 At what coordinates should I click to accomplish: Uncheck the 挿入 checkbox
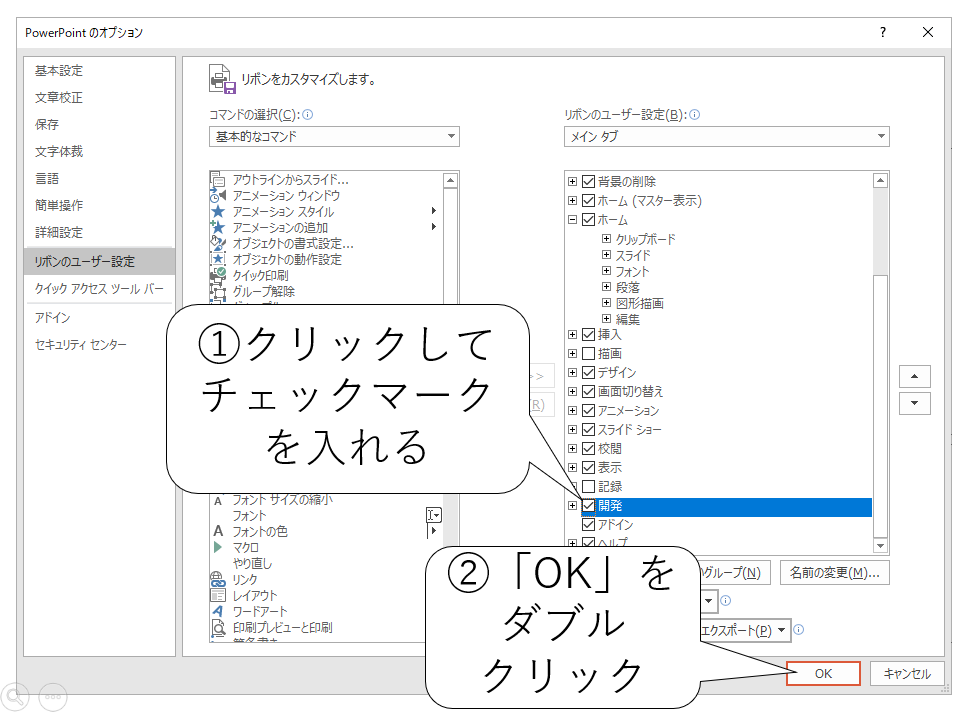(x=588, y=335)
